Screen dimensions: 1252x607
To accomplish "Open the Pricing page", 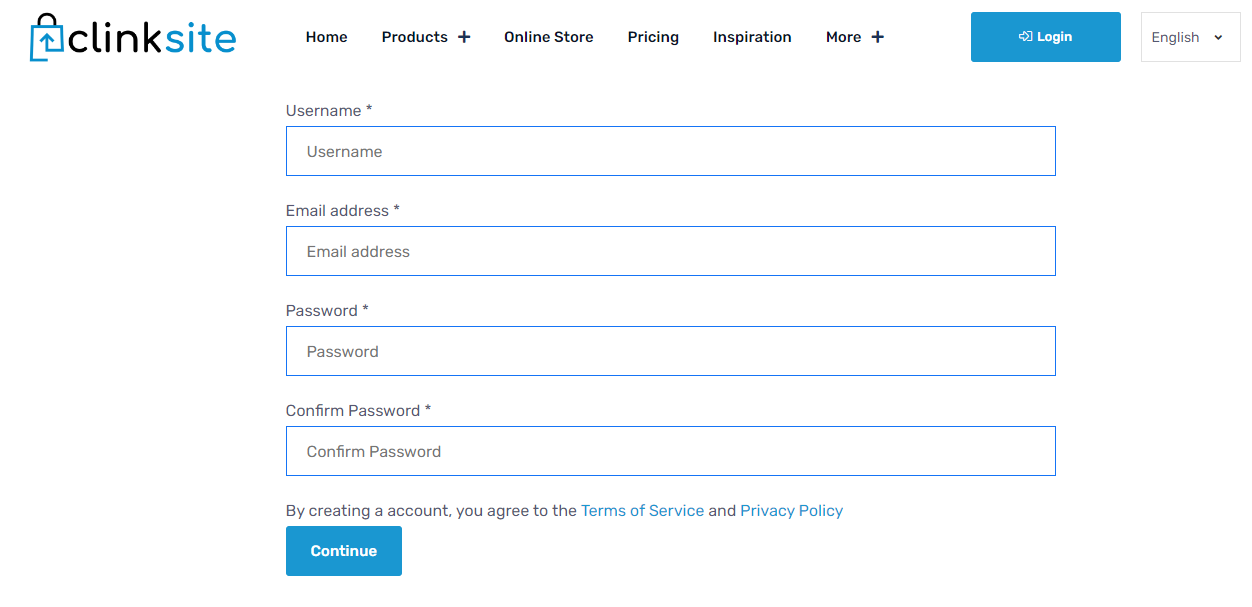I will point(653,37).
